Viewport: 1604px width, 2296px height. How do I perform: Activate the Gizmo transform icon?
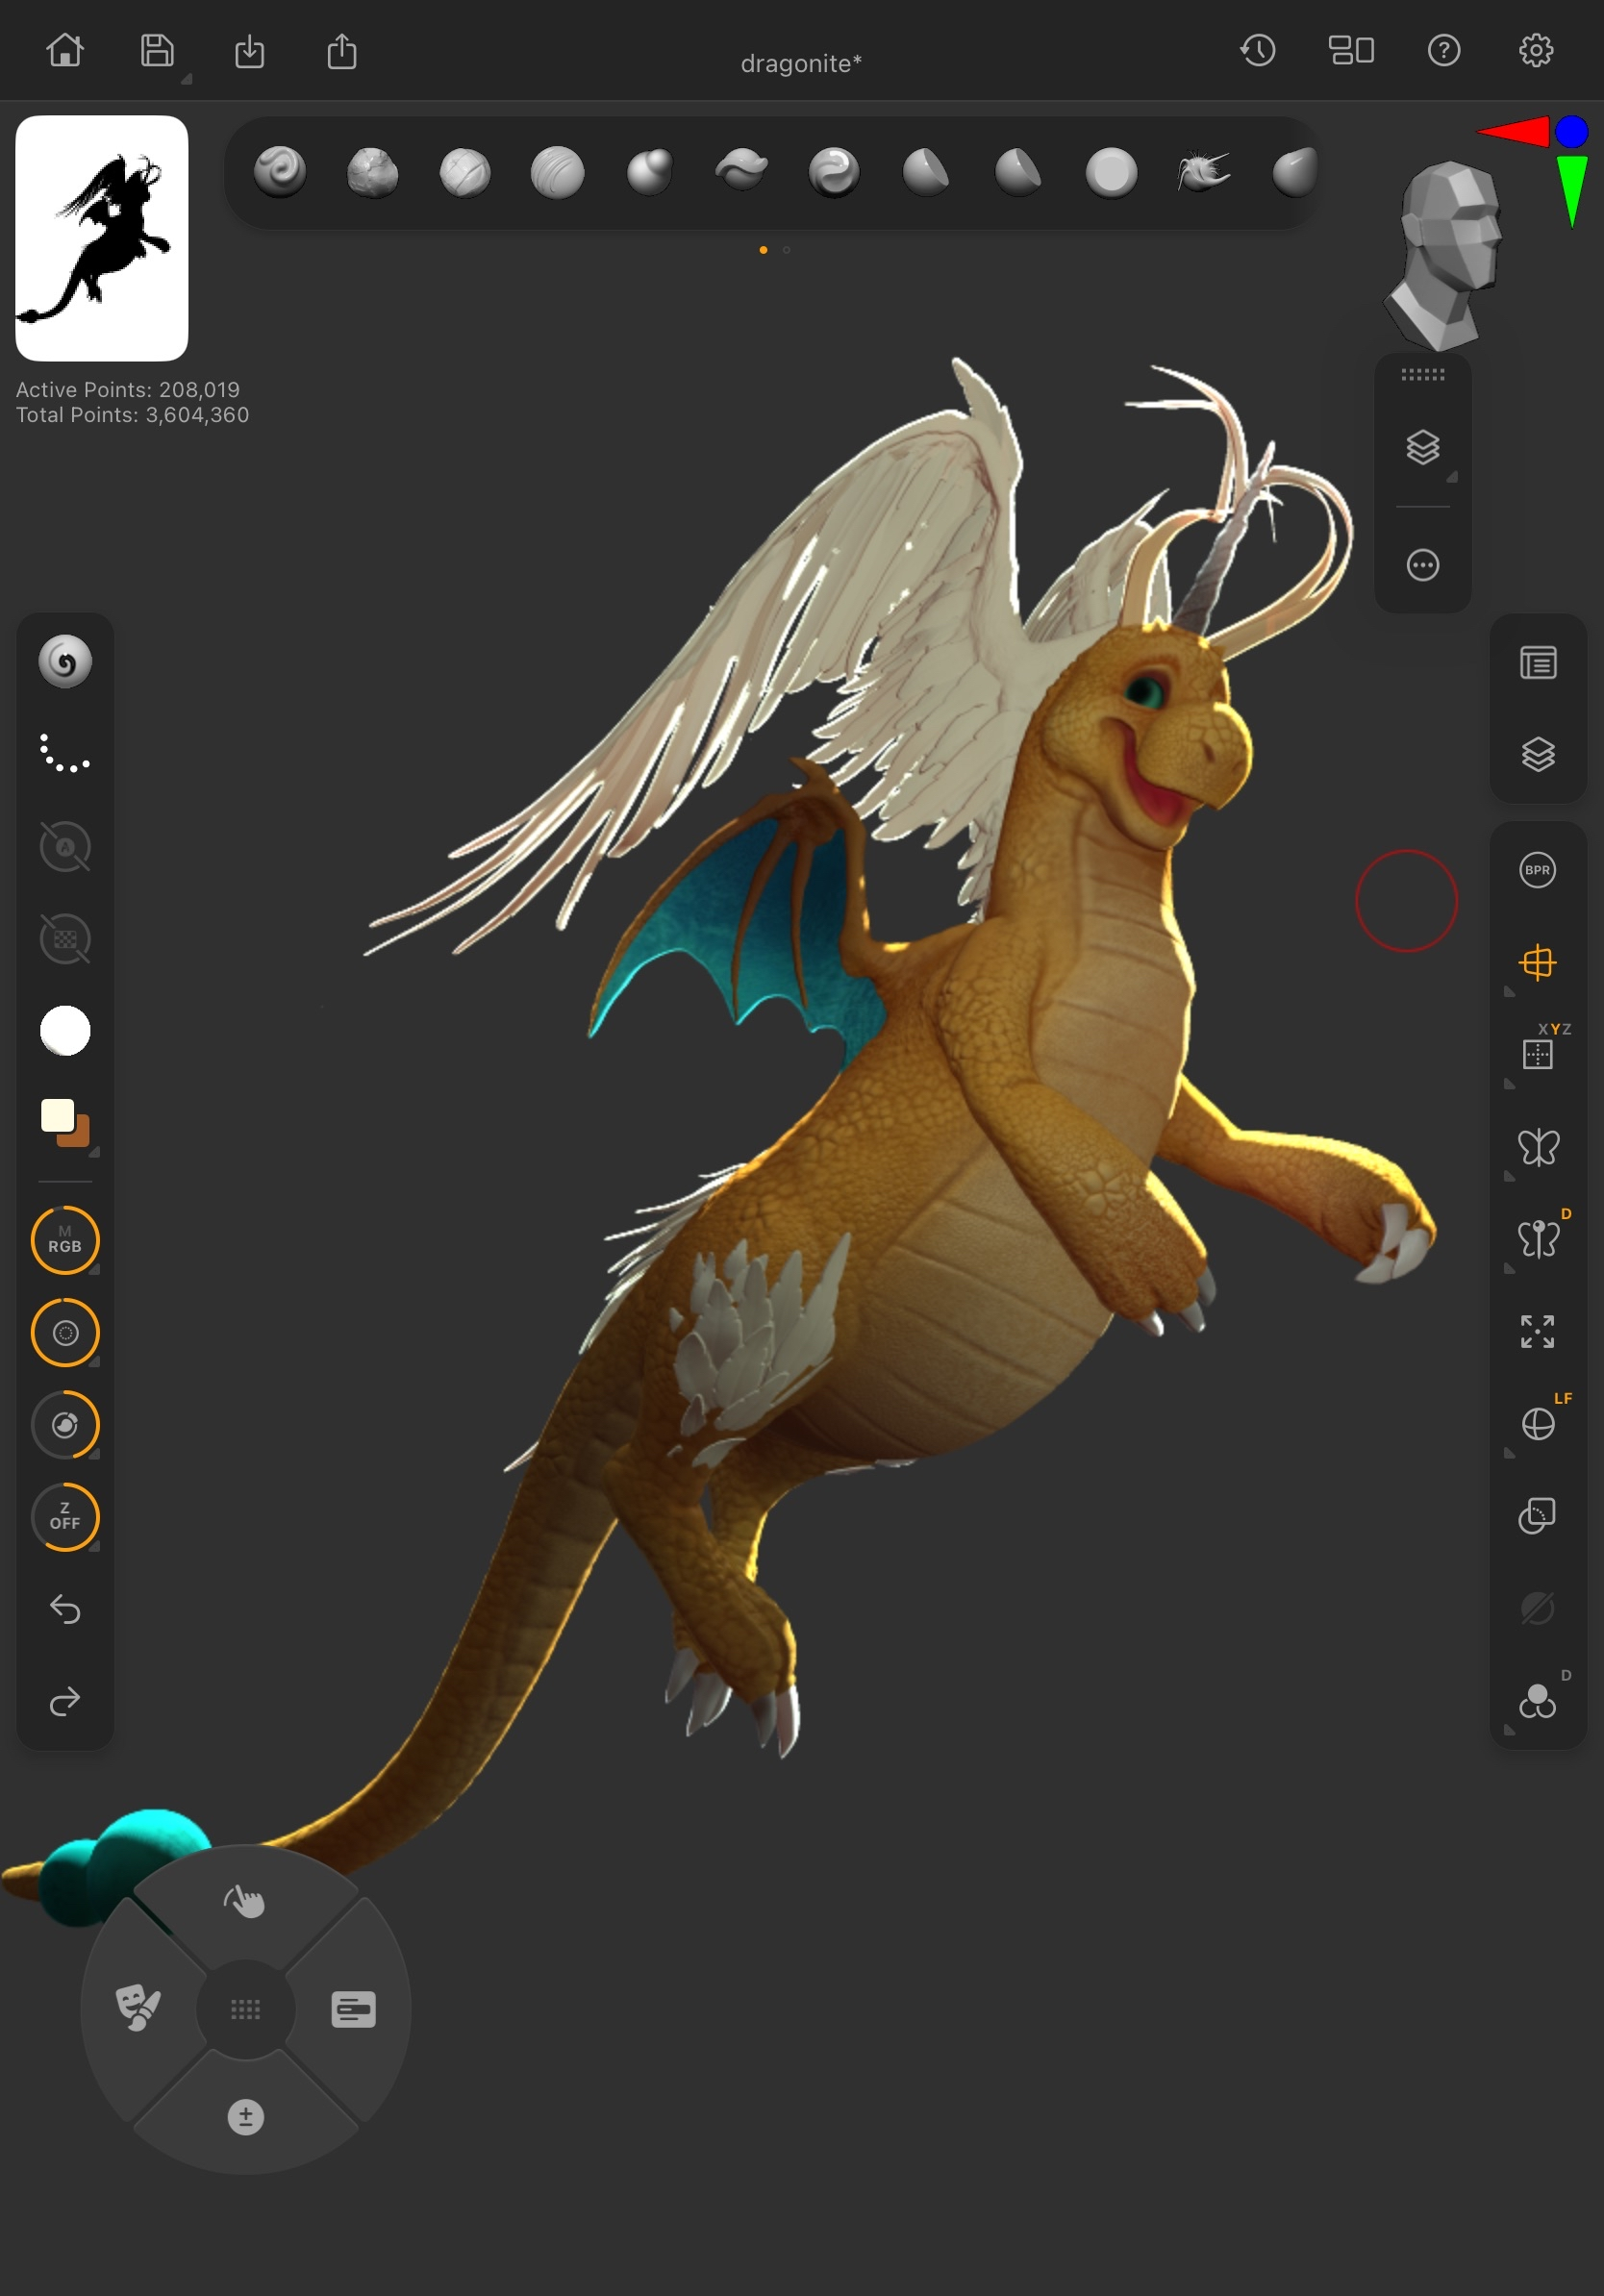click(x=1537, y=963)
